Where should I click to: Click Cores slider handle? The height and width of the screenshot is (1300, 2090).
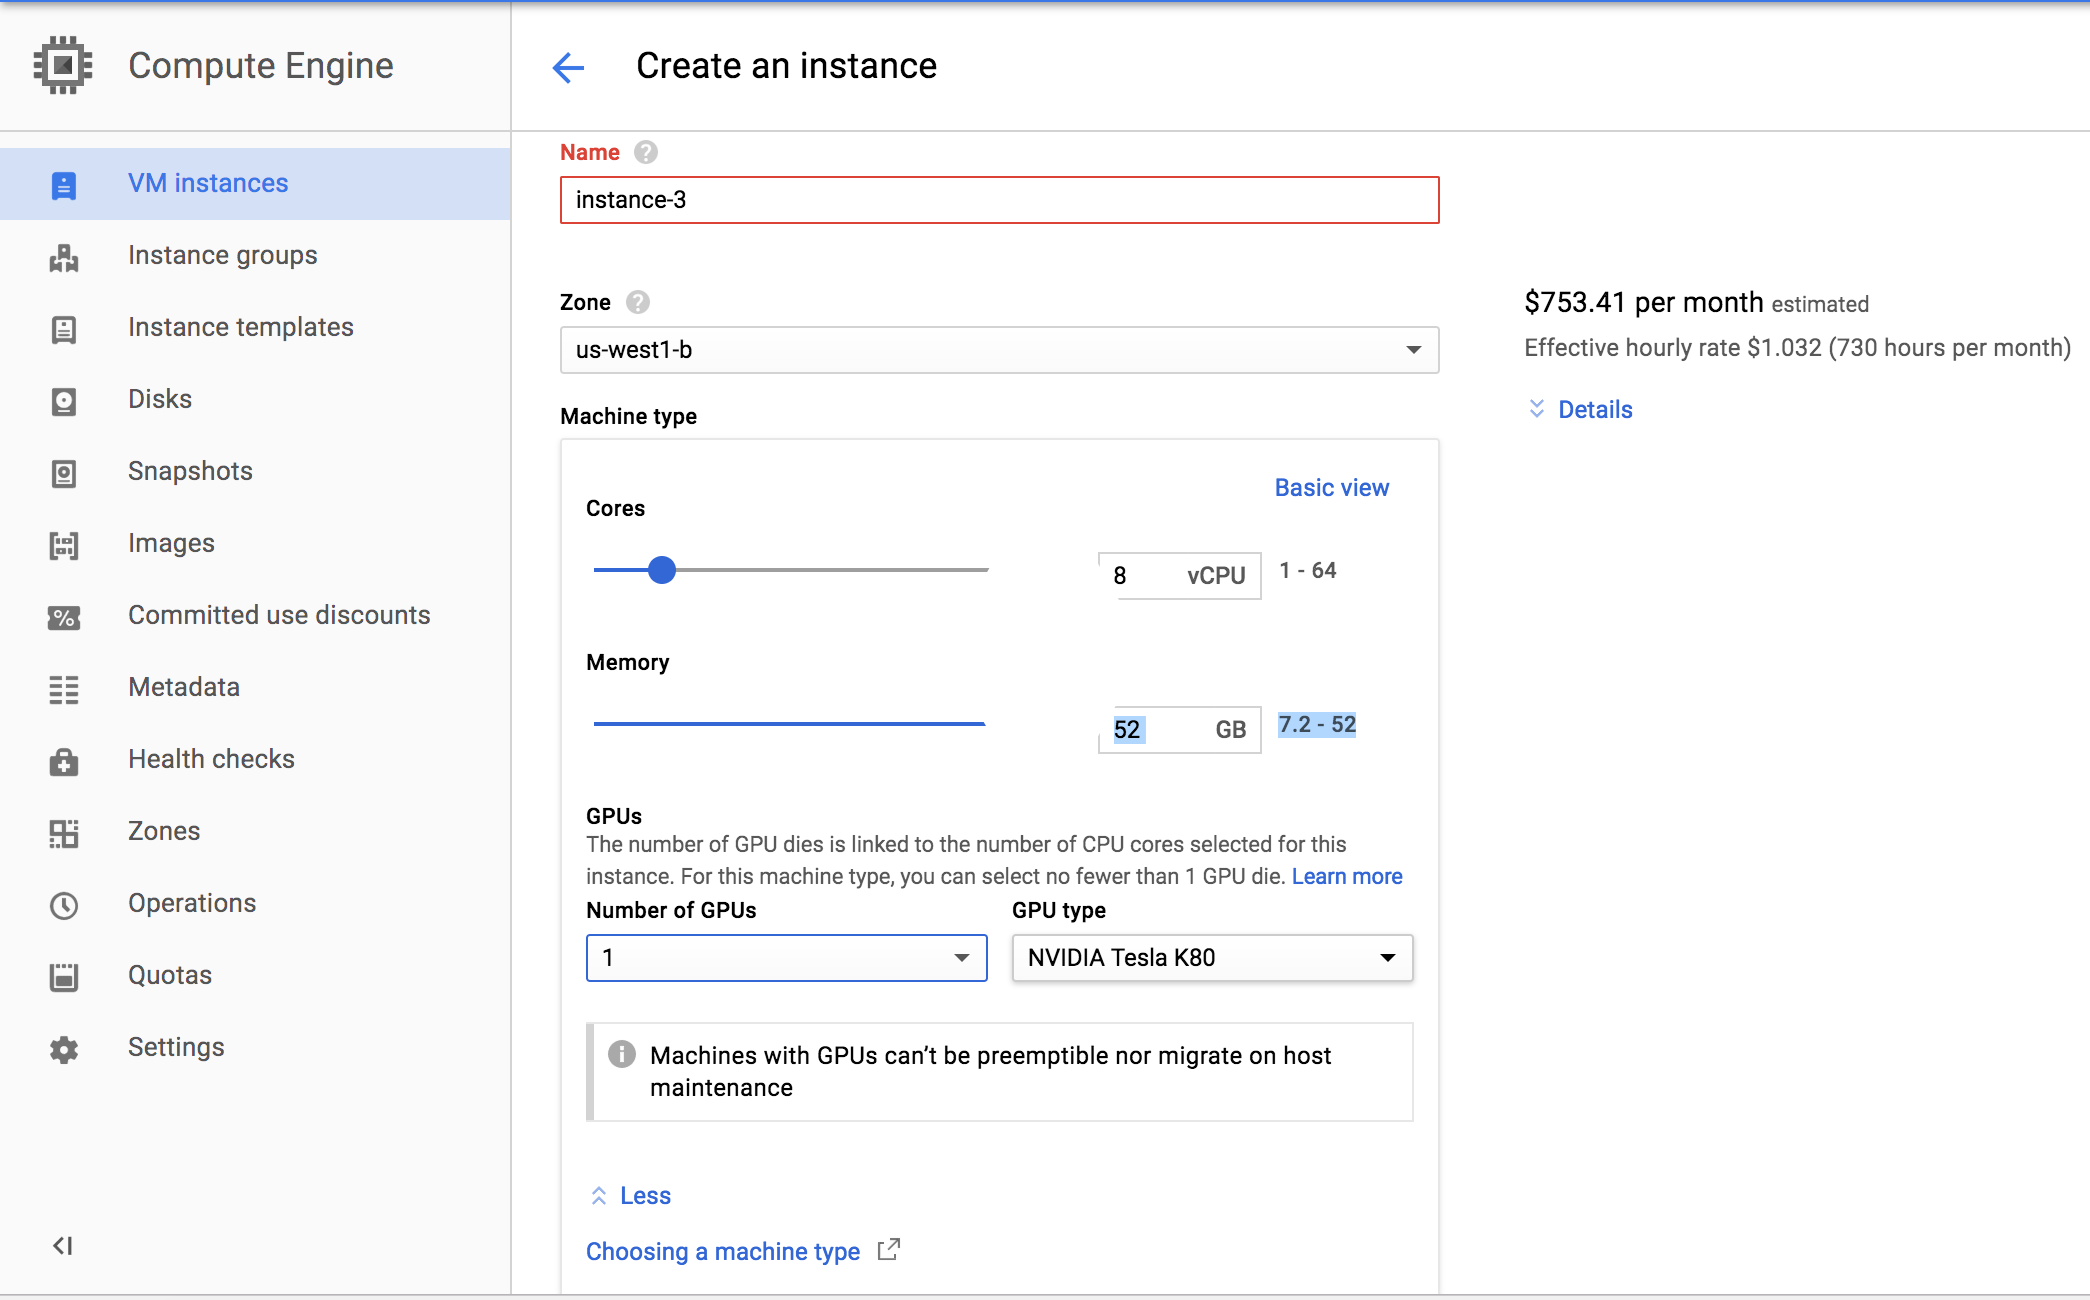pyautogui.click(x=662, y=570)
